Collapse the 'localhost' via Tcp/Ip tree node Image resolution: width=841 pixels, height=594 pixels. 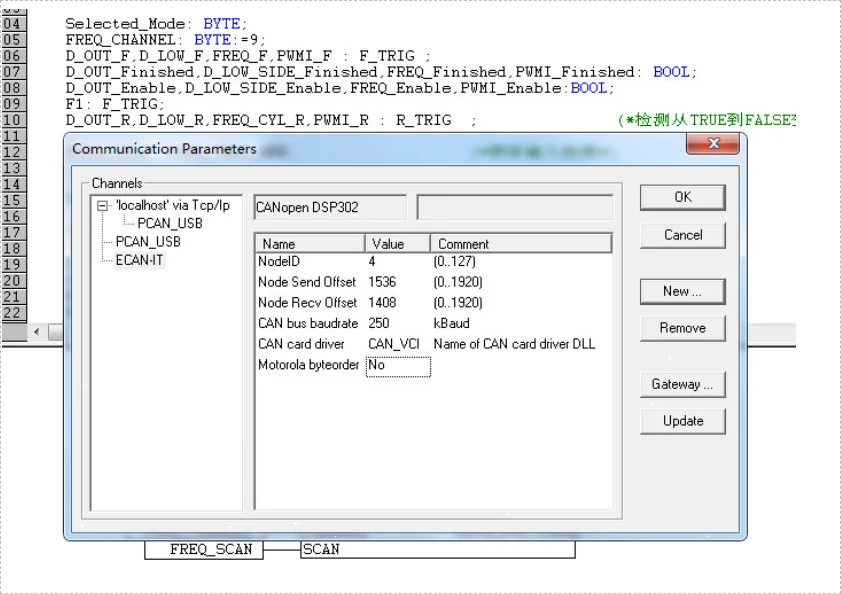click(102, 205)
